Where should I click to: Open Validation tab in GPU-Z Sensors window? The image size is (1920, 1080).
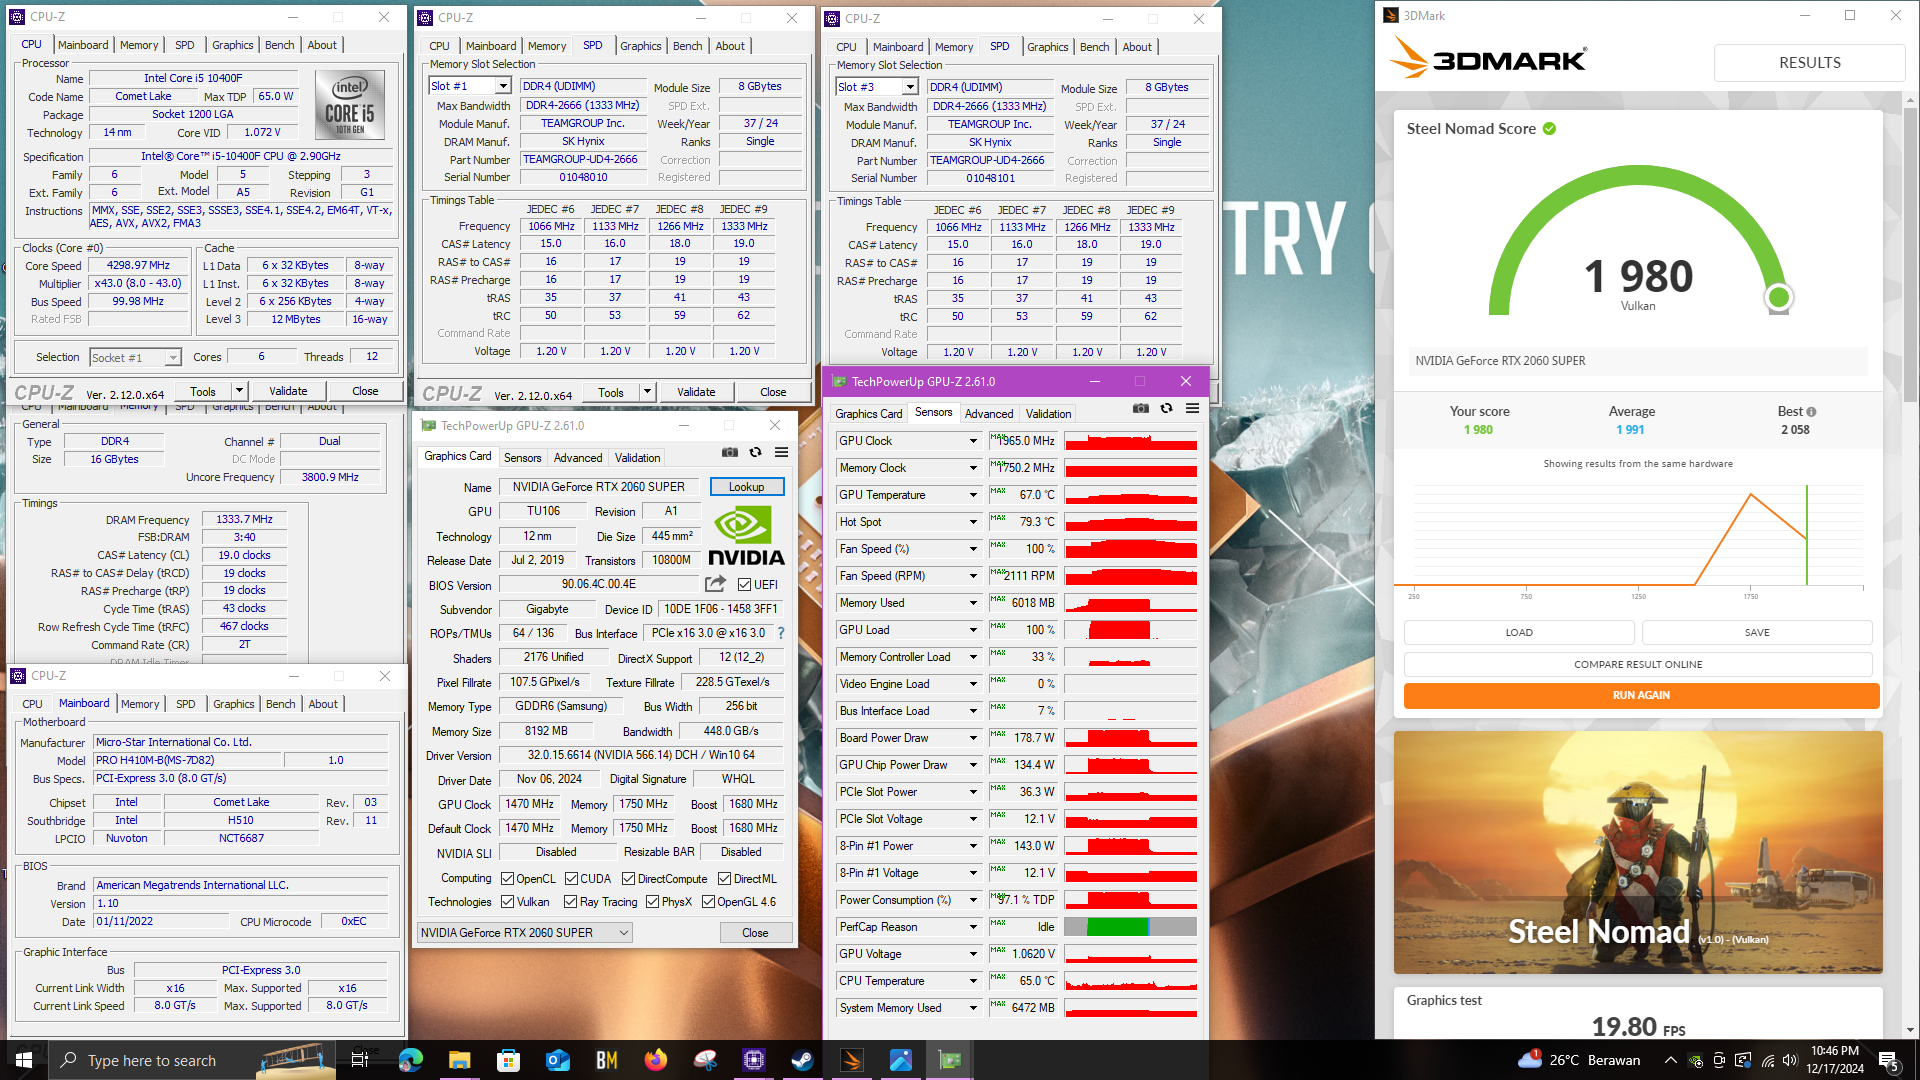point(1048,414)
